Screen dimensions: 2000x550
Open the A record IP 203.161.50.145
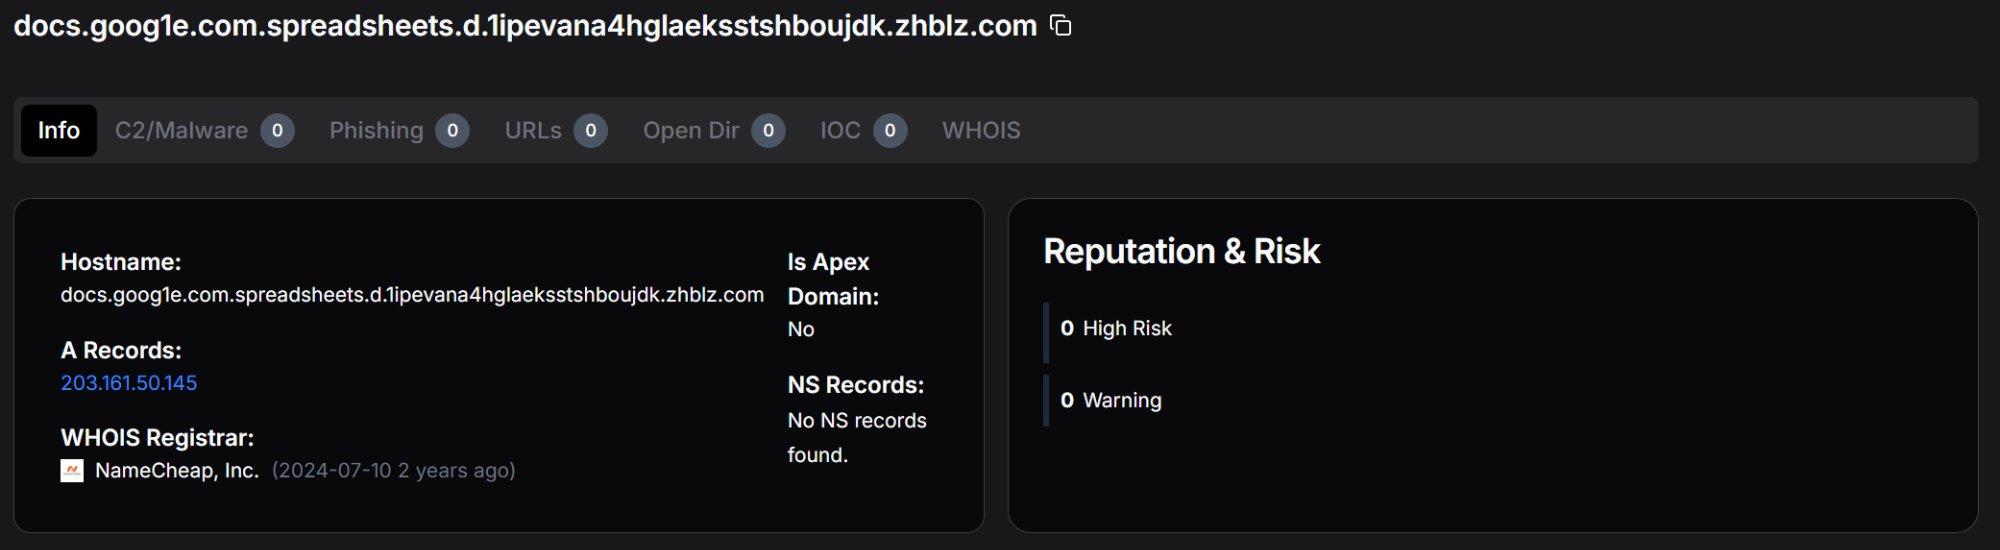(x=129, y=383)
